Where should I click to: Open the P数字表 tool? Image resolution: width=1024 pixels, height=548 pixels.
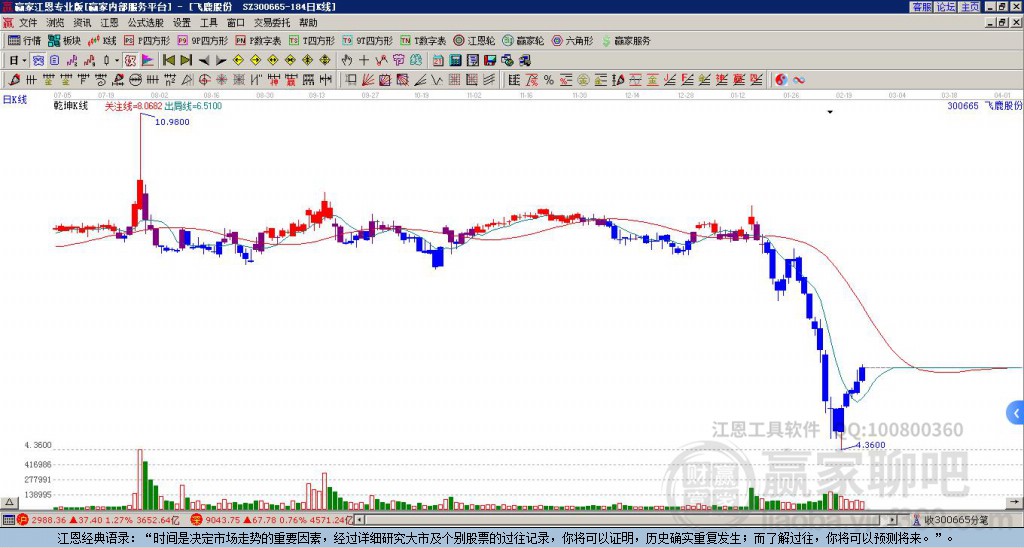(259, 40)
